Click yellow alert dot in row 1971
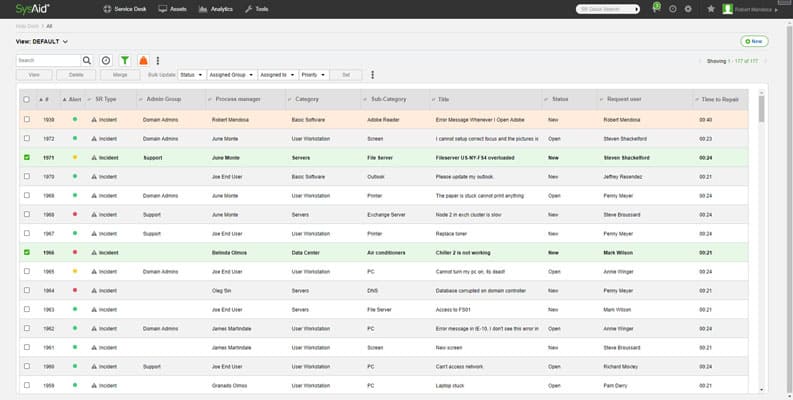Image resolution: width=793 pixels, height=400 pixels. click(75, 157)
